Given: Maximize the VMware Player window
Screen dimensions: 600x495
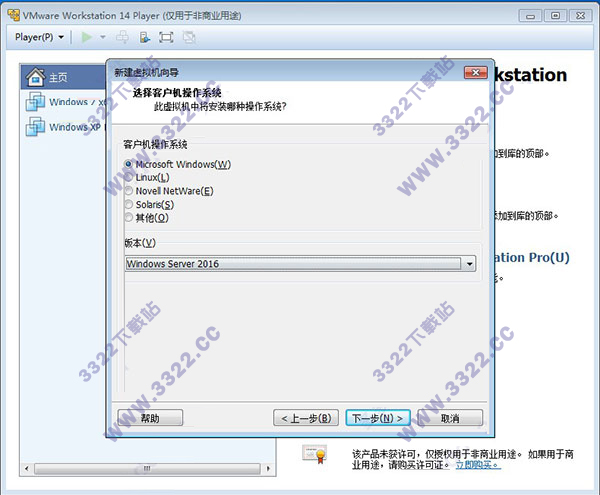Looking at the screenshot, I should 555,16.
